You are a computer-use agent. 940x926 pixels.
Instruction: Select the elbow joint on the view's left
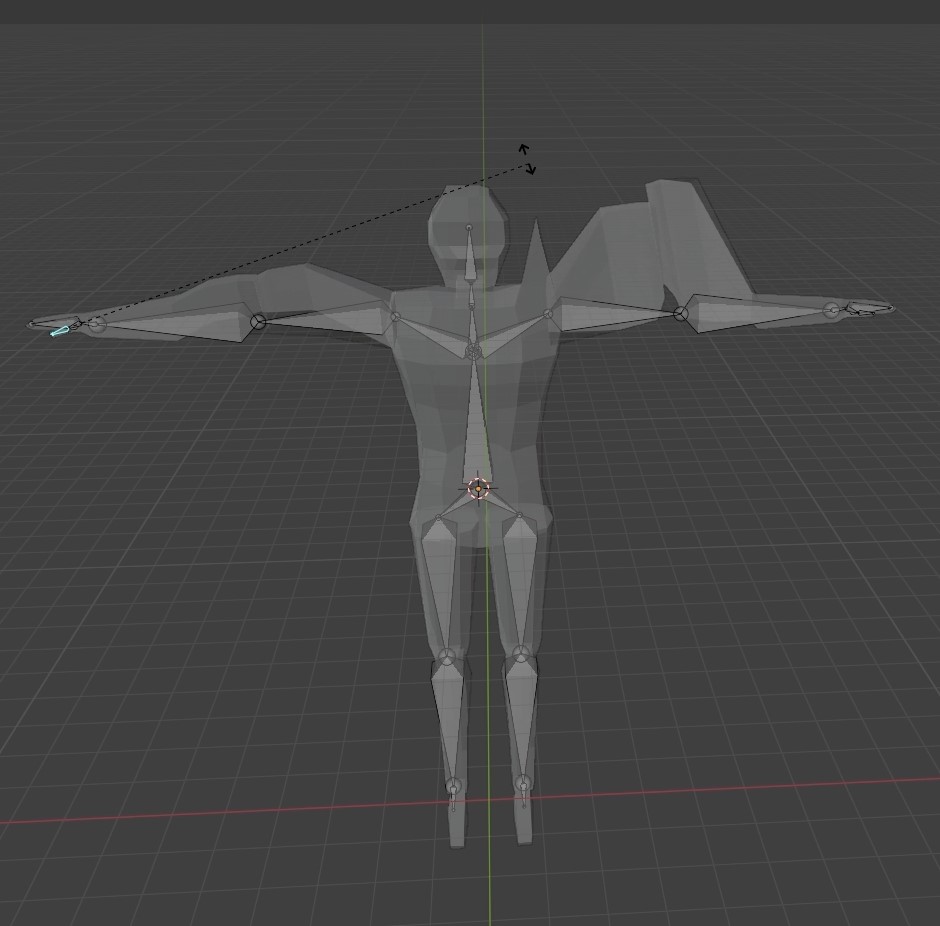[x=258, y=322]
